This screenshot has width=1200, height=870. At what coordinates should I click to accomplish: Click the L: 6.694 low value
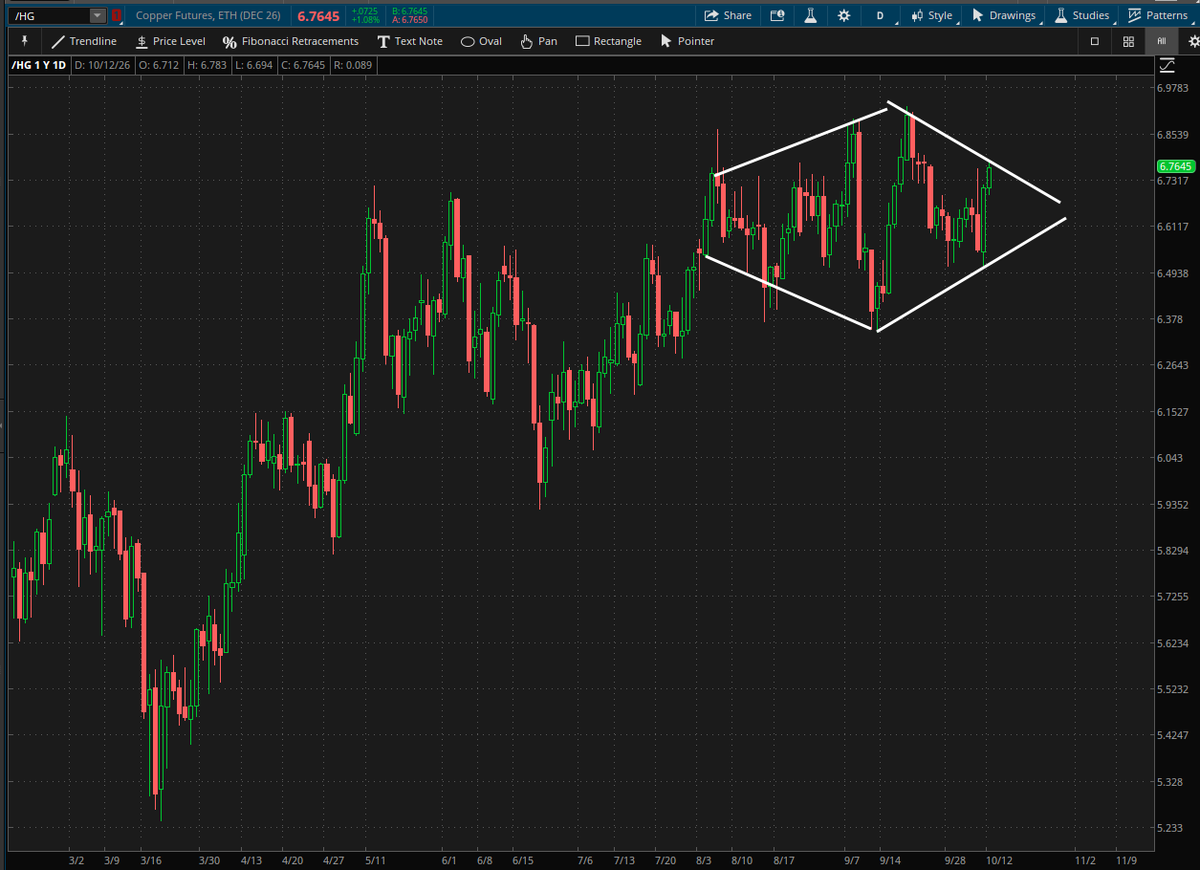(x=256, y=66)
